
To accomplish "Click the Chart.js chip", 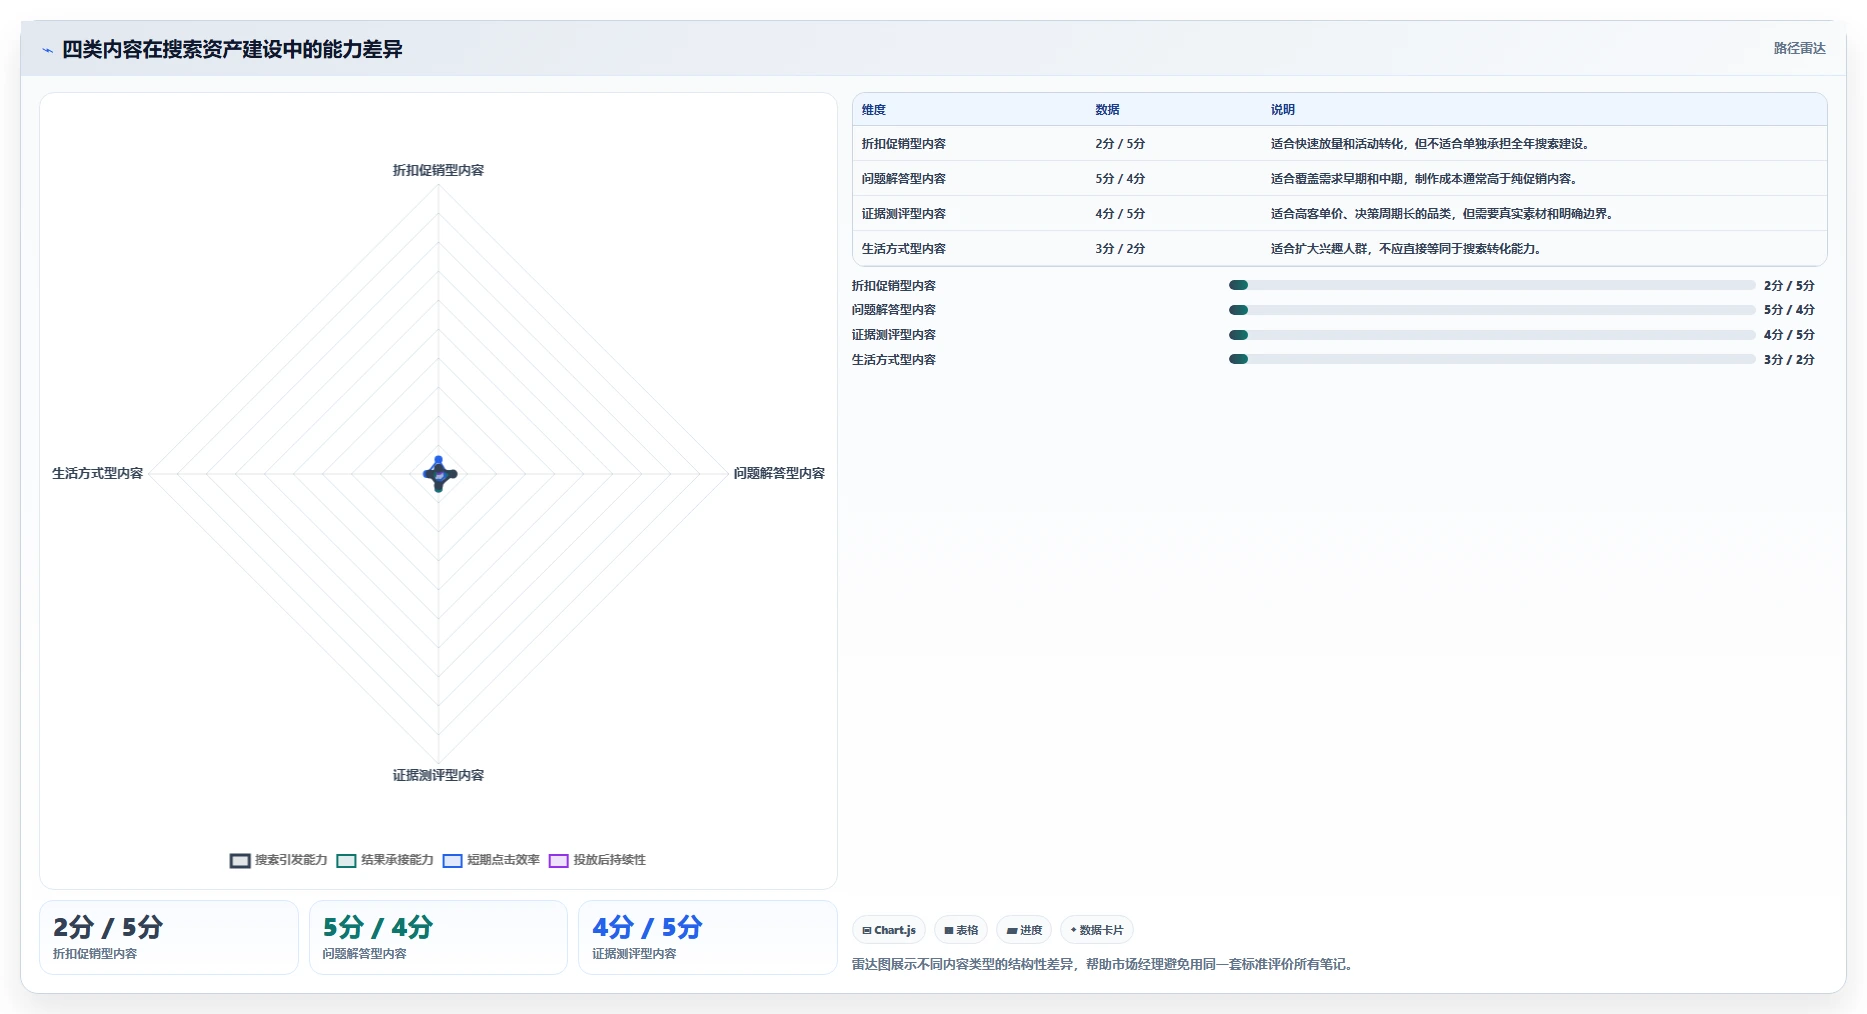I will click(x=889, y=930).
